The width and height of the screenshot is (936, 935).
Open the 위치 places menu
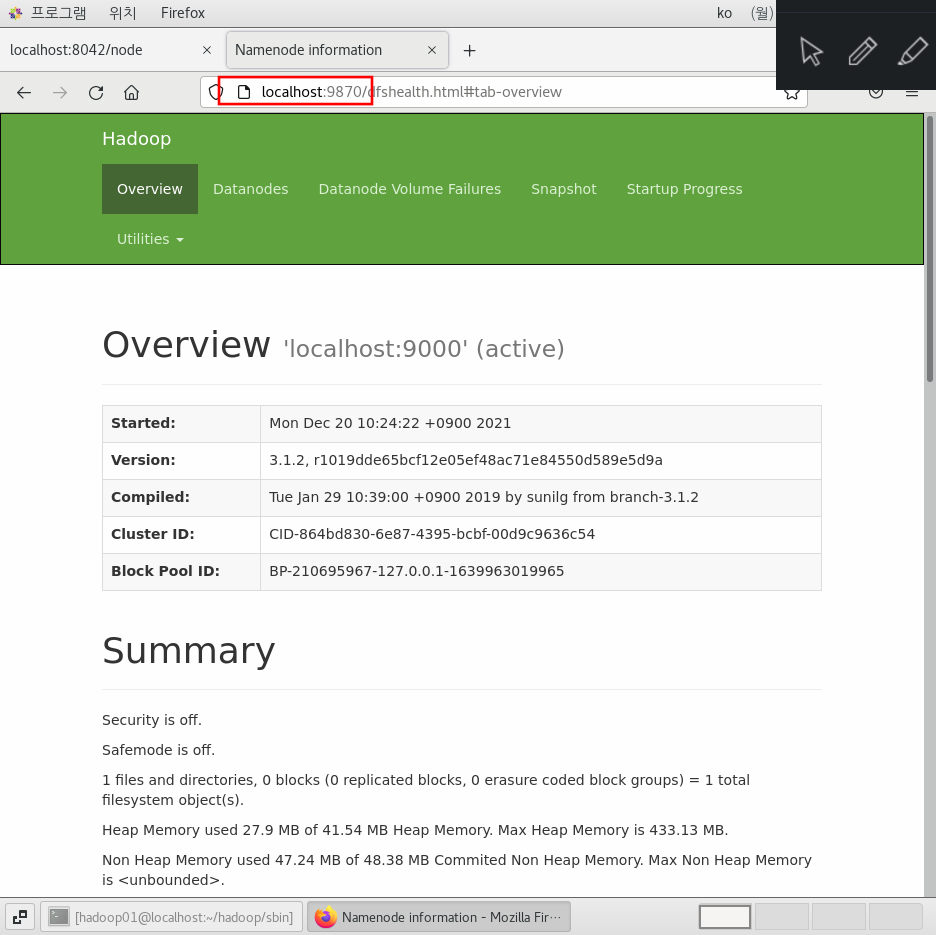(122, 13)
